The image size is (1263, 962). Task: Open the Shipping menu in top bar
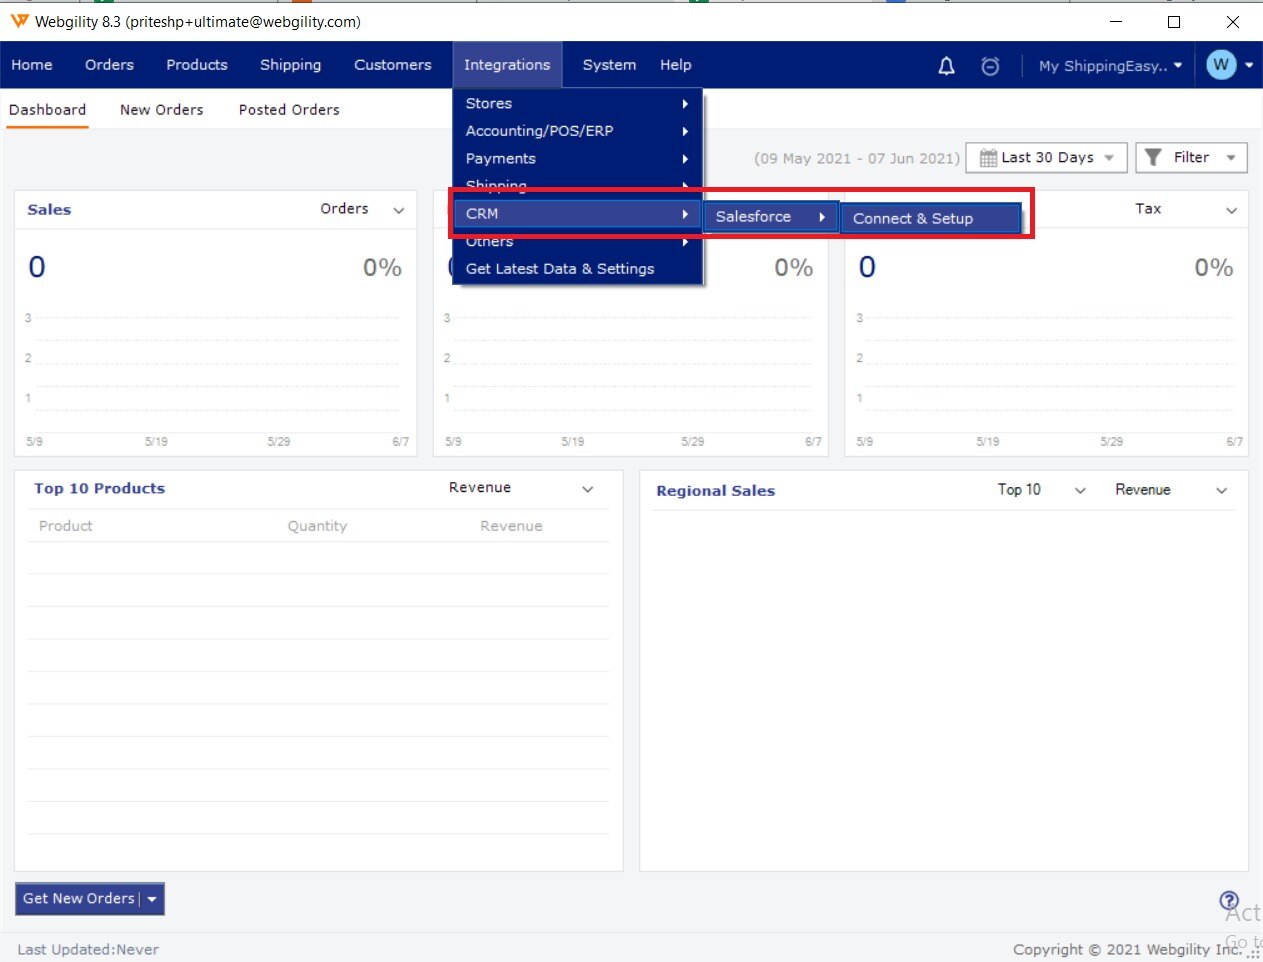(x=291, y=65)
